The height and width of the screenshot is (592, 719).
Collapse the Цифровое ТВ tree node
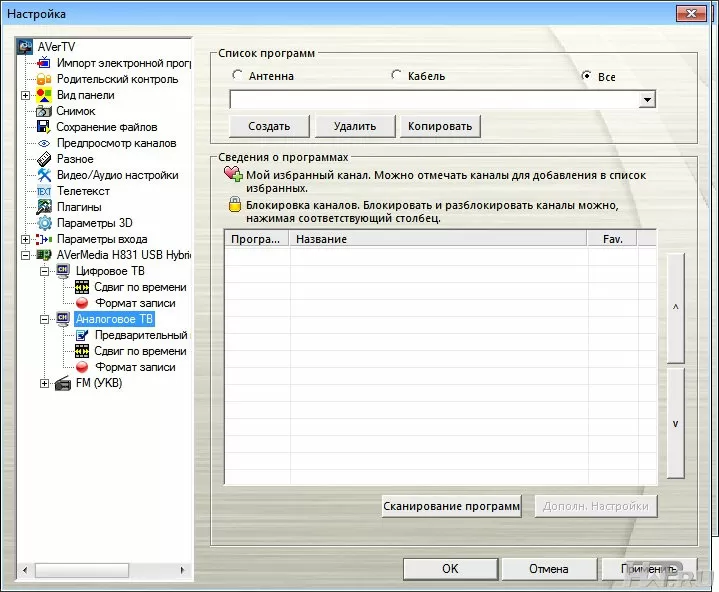(x=44, y=271)
